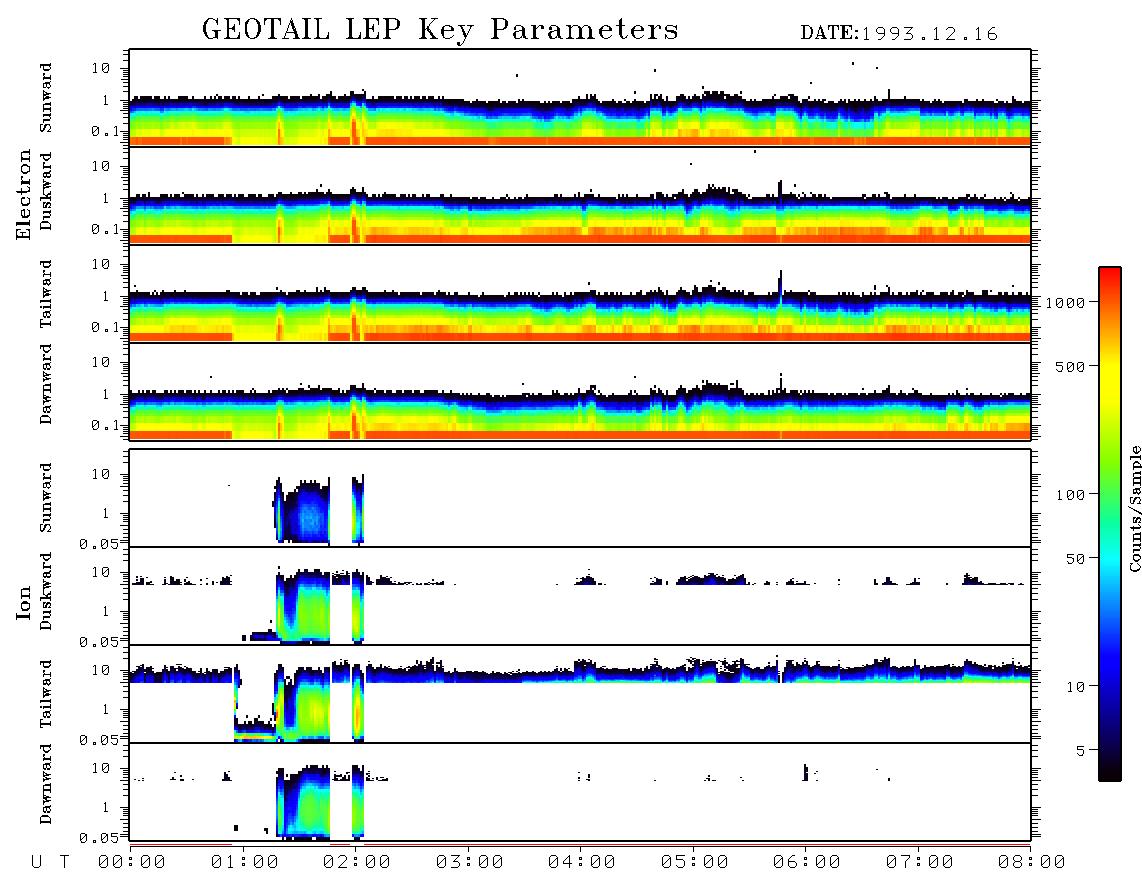The height and width of the screenshot is (880, 1142).
Task: Click the 0.05 tick on Ion Dawnward axis
Action: coord(99,838)
